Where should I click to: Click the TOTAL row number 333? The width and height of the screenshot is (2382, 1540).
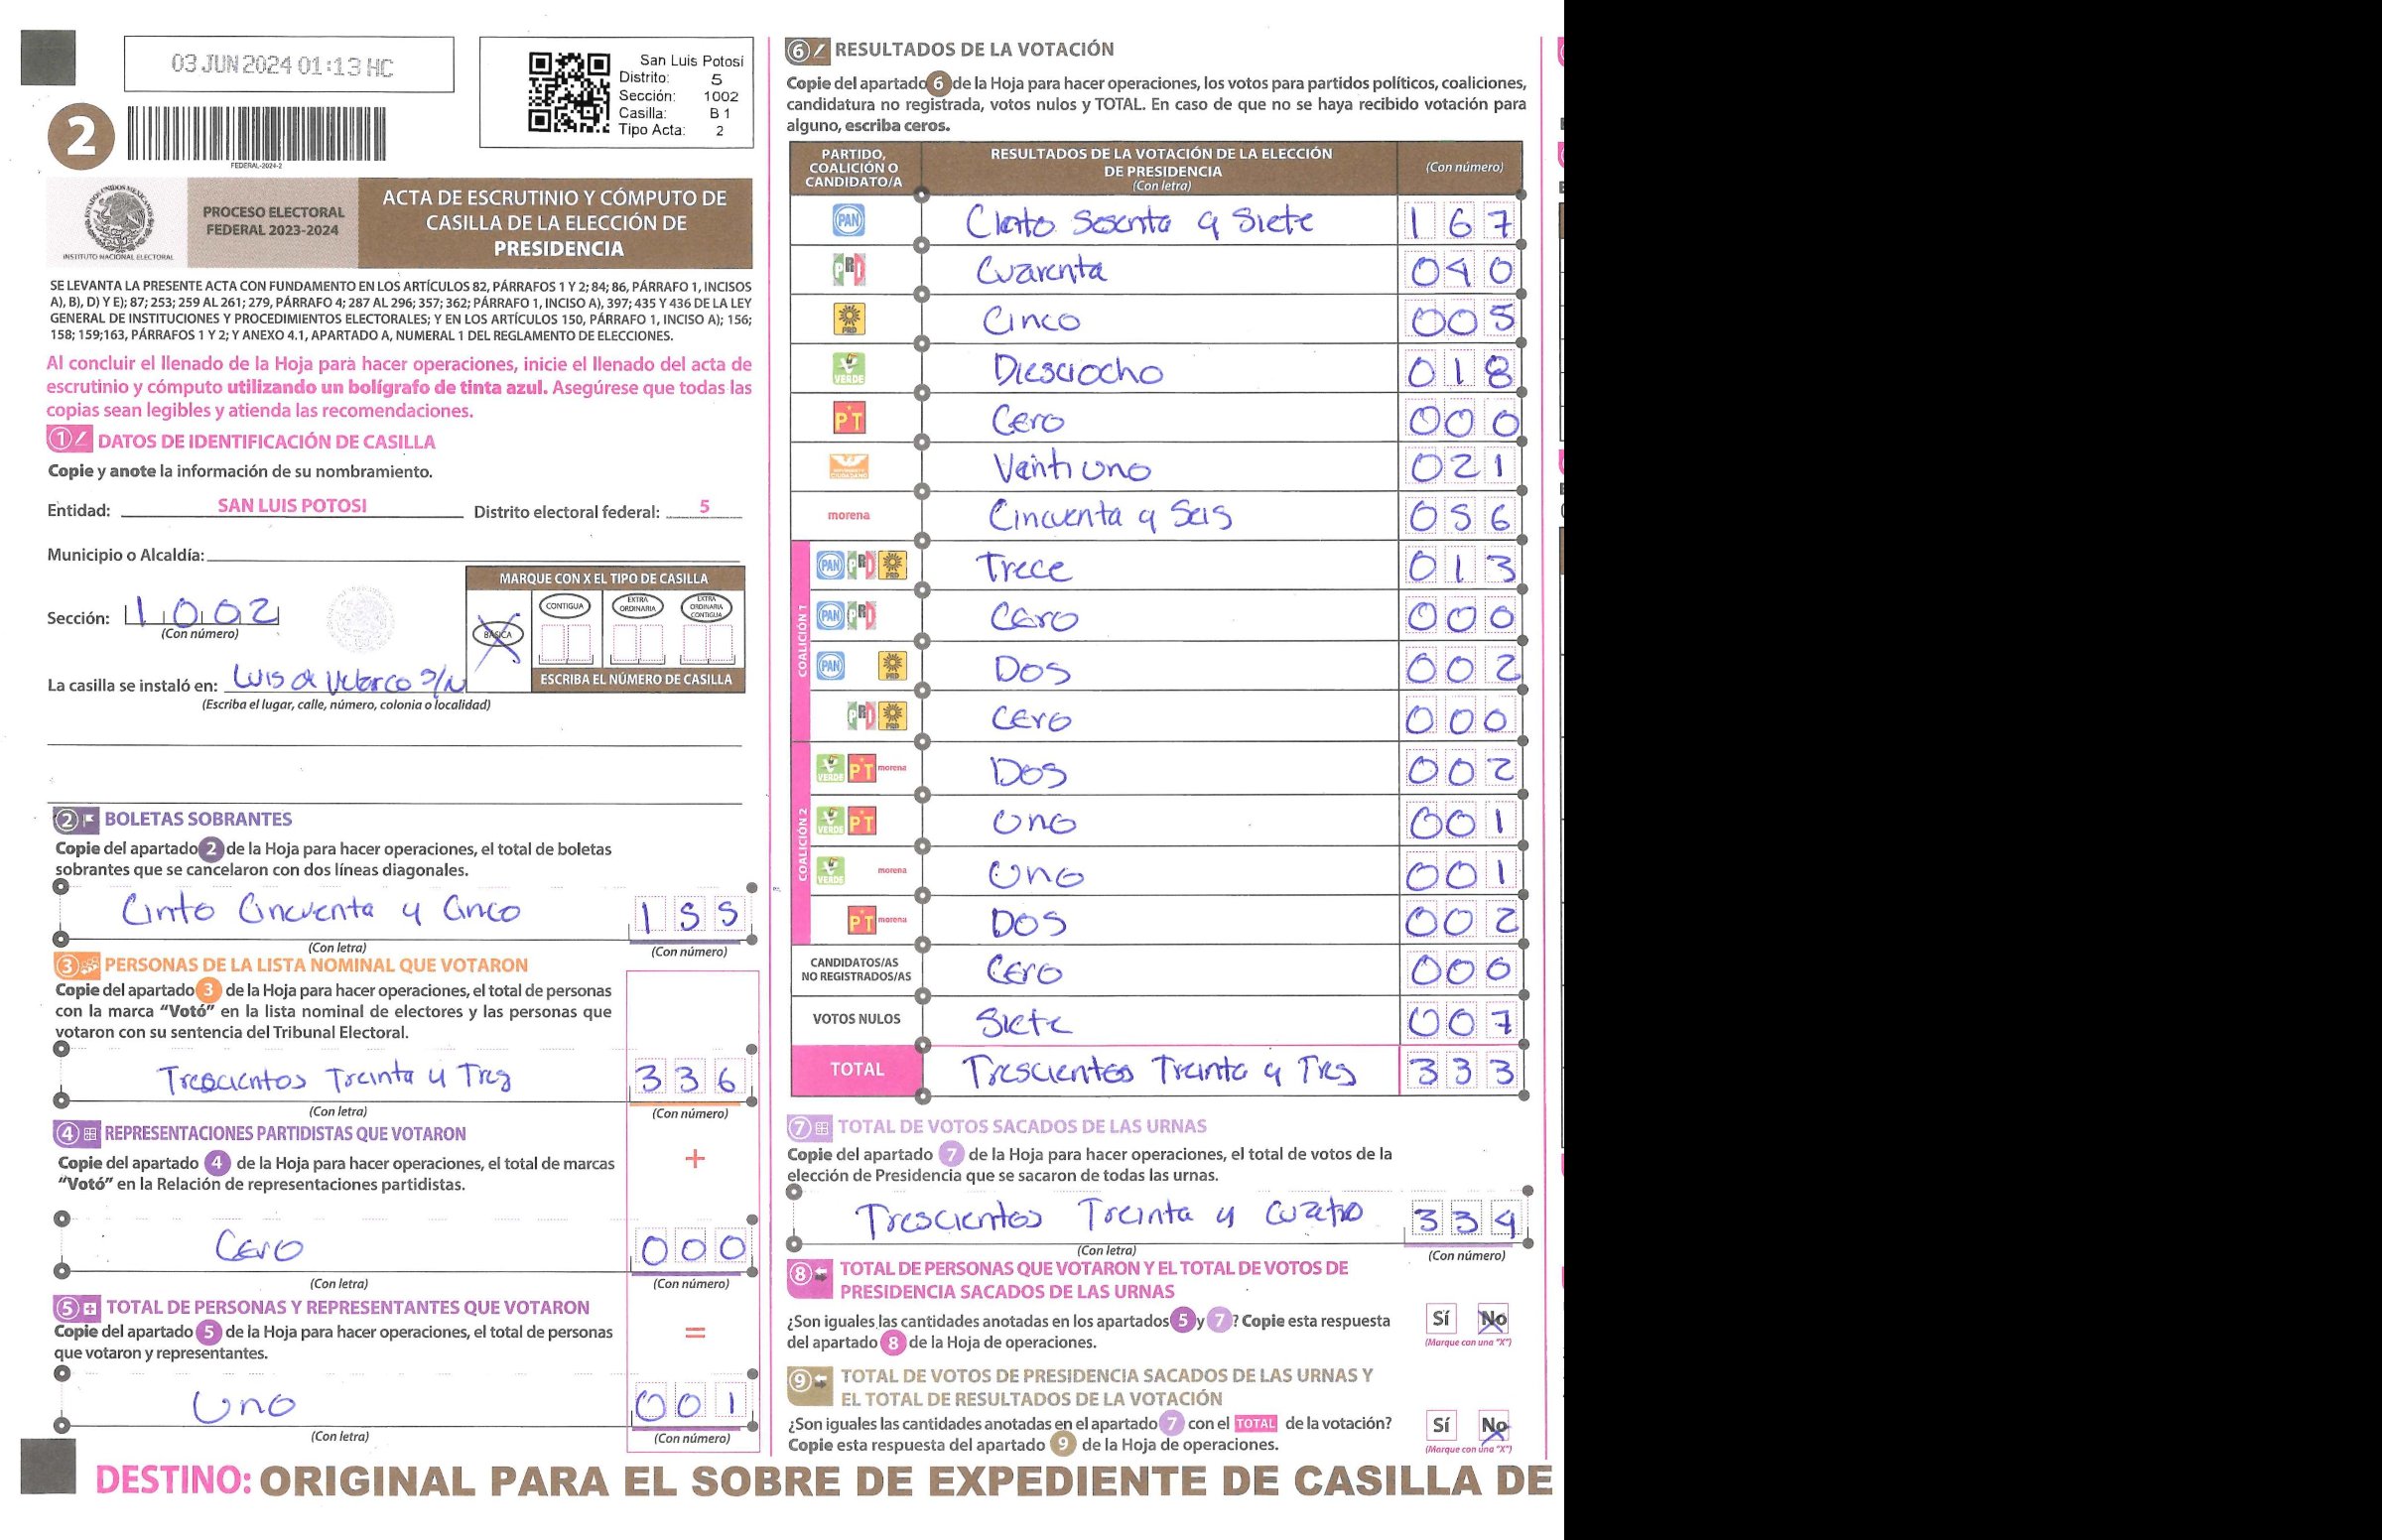coord(1460,1072)
